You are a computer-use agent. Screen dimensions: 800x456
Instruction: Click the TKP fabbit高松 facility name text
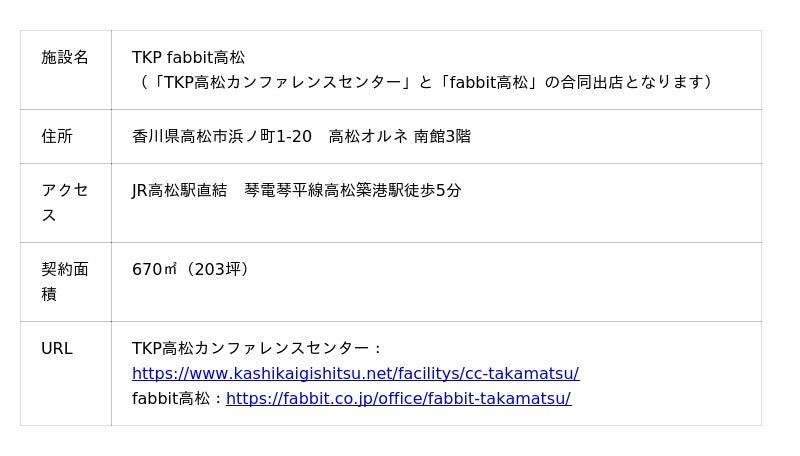(x=188, y=57)
